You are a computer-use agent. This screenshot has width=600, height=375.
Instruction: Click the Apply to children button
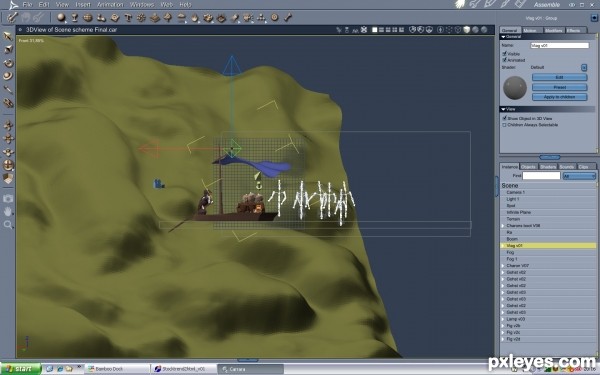[x=559, y=97]
